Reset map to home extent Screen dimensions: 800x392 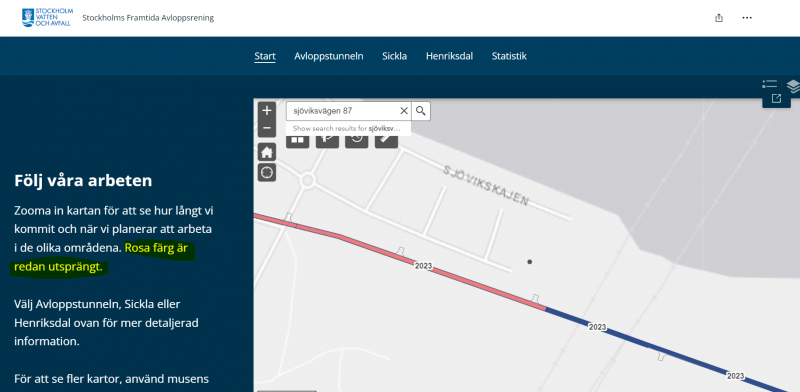tap(267, 152)
